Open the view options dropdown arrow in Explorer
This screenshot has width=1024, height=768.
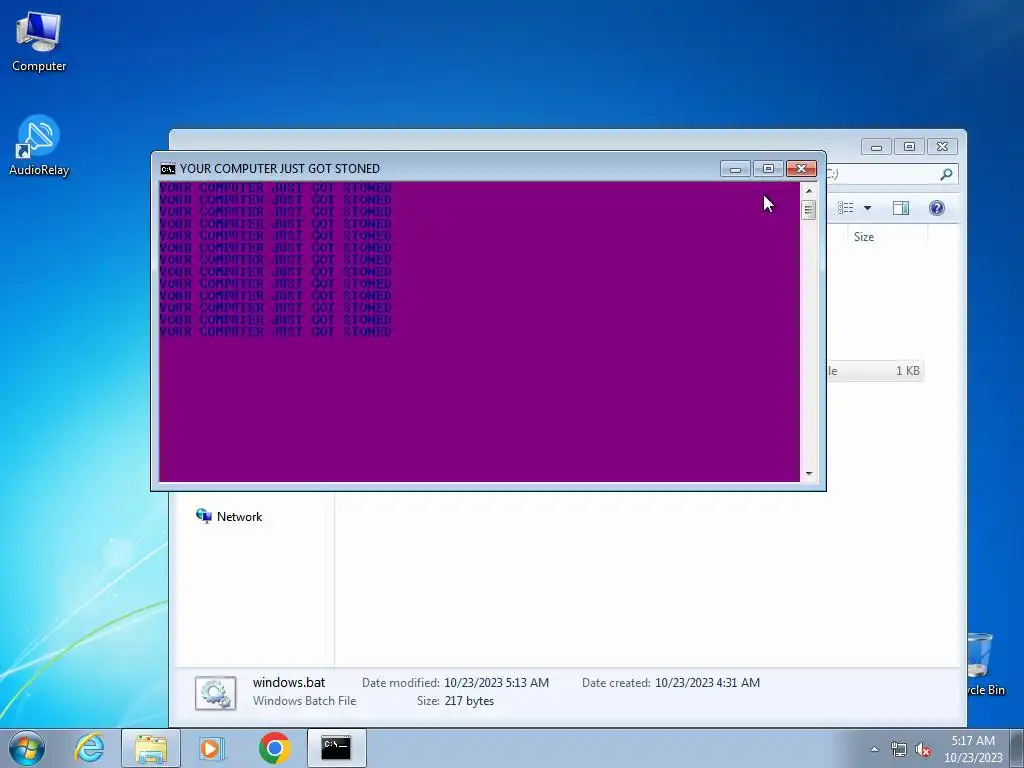tap(867, 208)
